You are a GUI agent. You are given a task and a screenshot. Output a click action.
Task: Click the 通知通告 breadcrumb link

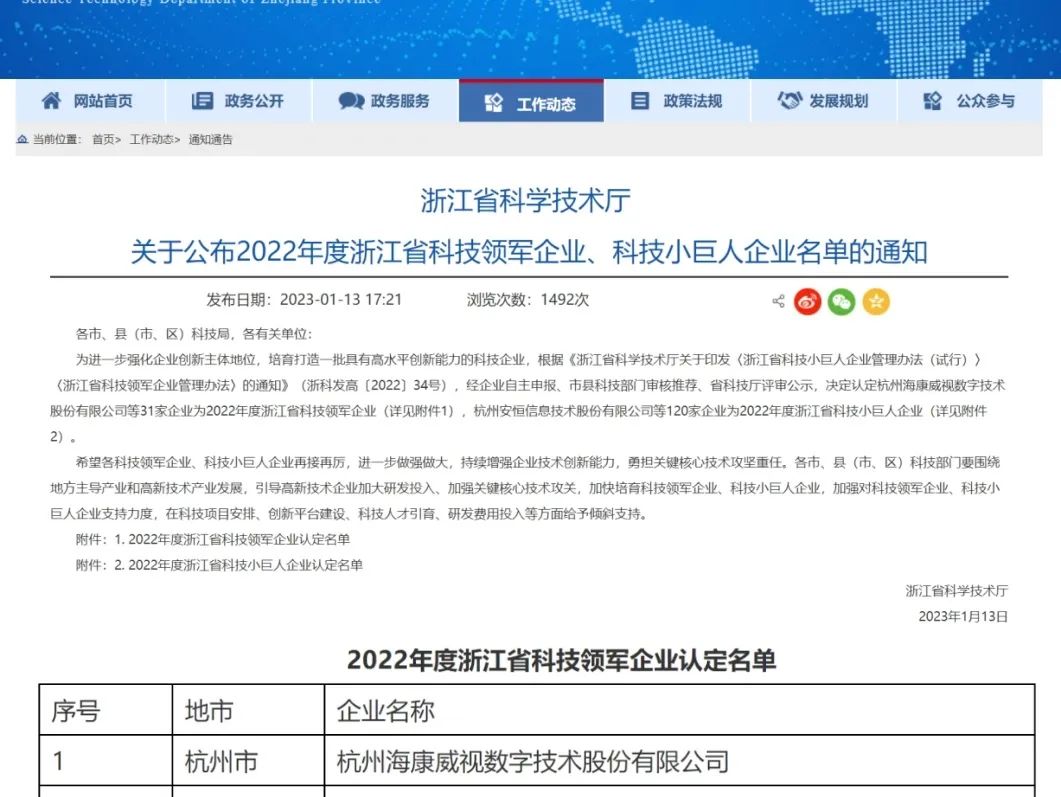(x=210, y=140)
